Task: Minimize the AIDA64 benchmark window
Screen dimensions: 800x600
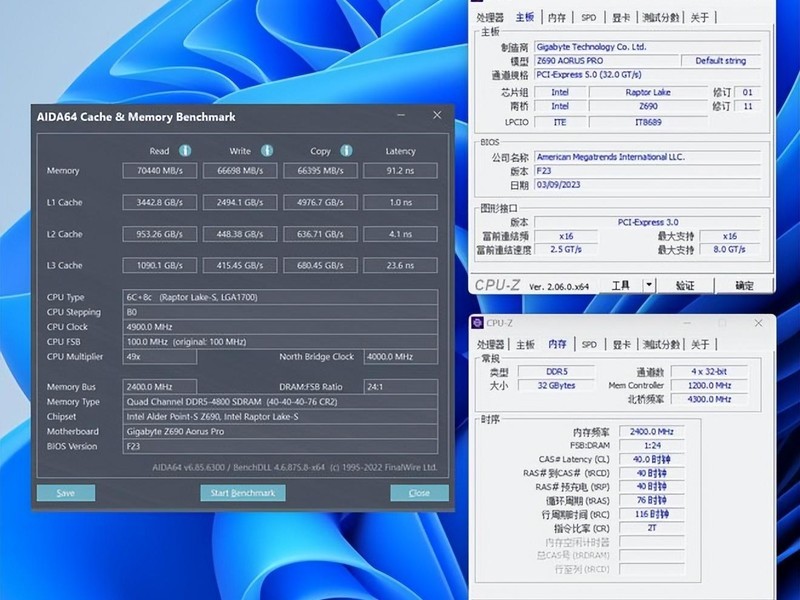Action: pos(401,116)
